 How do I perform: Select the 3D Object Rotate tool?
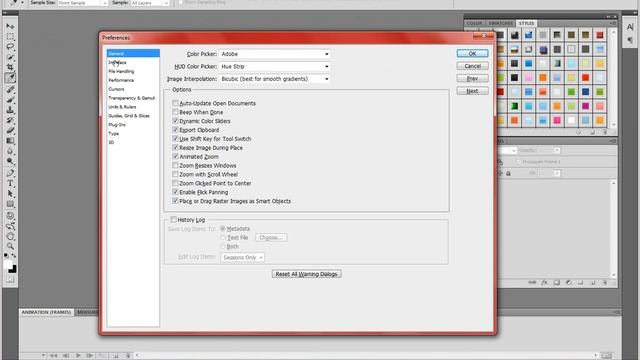point(10,216)
